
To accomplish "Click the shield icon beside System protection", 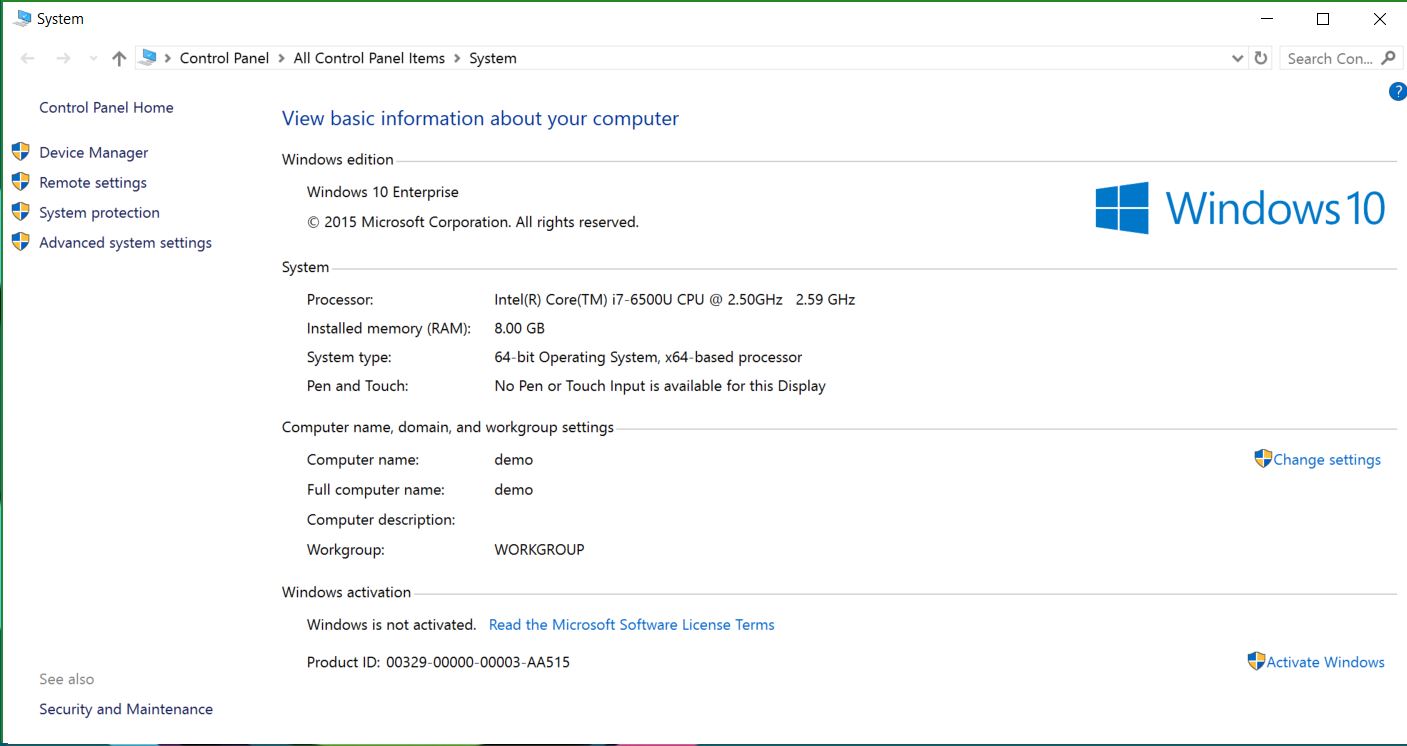I will coord(20,212).
